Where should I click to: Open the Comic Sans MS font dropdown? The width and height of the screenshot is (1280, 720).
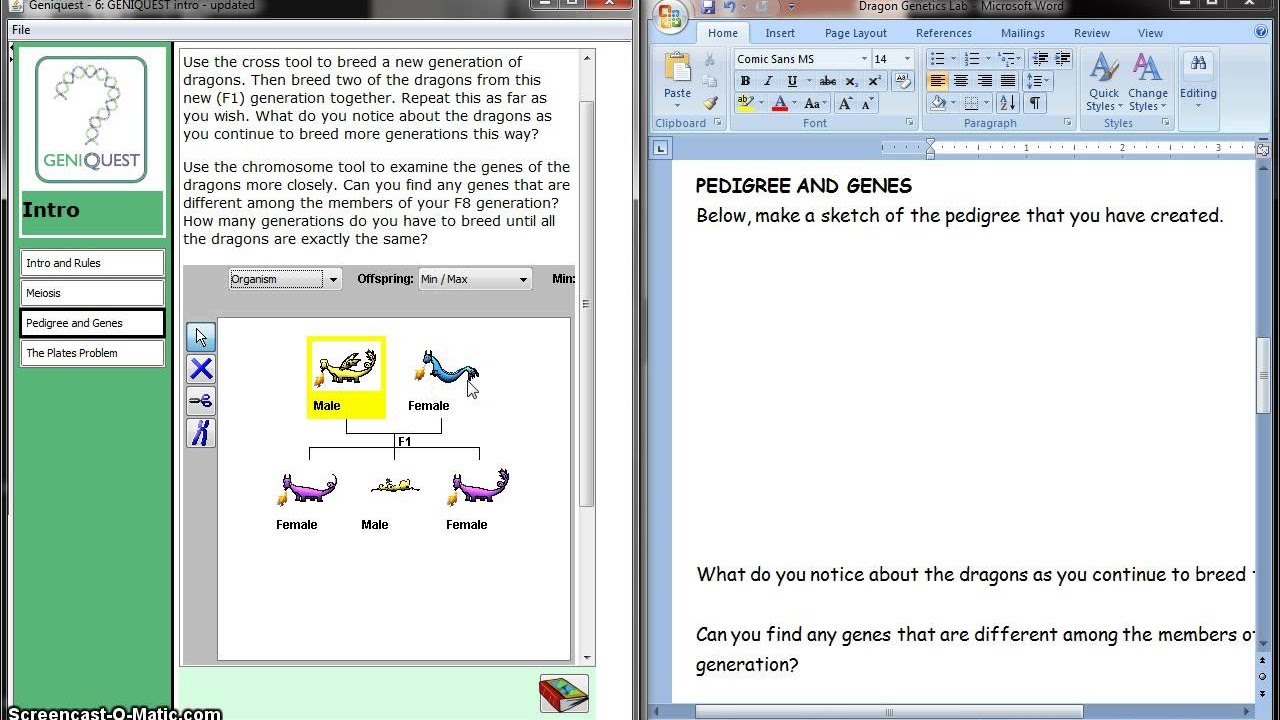click(802, 59)
